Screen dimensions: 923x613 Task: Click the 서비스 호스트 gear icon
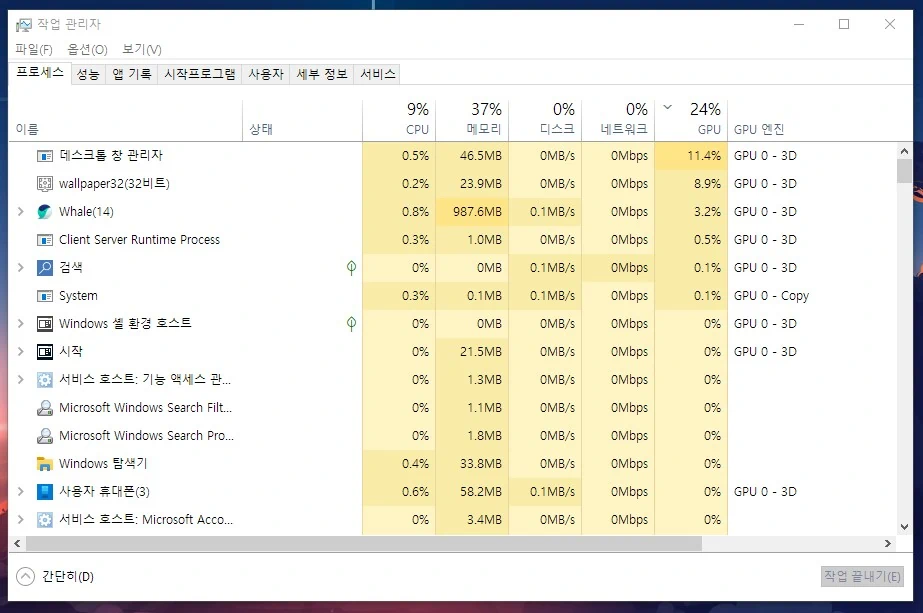(x=43, y=379)
